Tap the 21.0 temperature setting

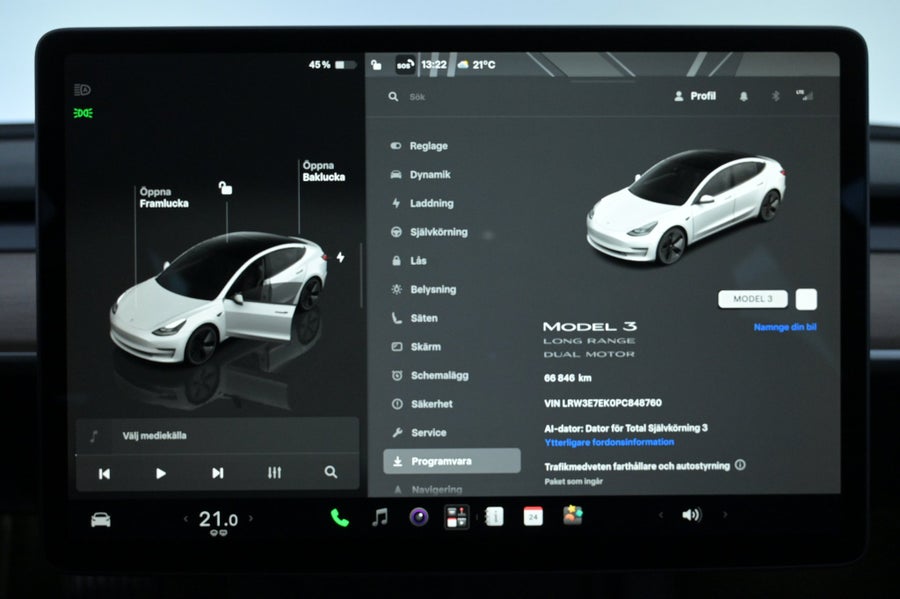click(x=218, y=519)
